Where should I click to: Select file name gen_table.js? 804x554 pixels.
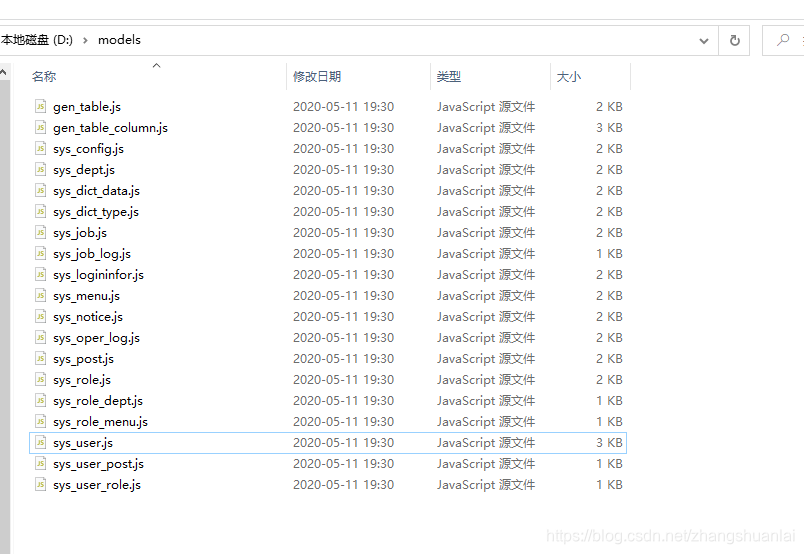pyautogui.click(x=87, y=107)
